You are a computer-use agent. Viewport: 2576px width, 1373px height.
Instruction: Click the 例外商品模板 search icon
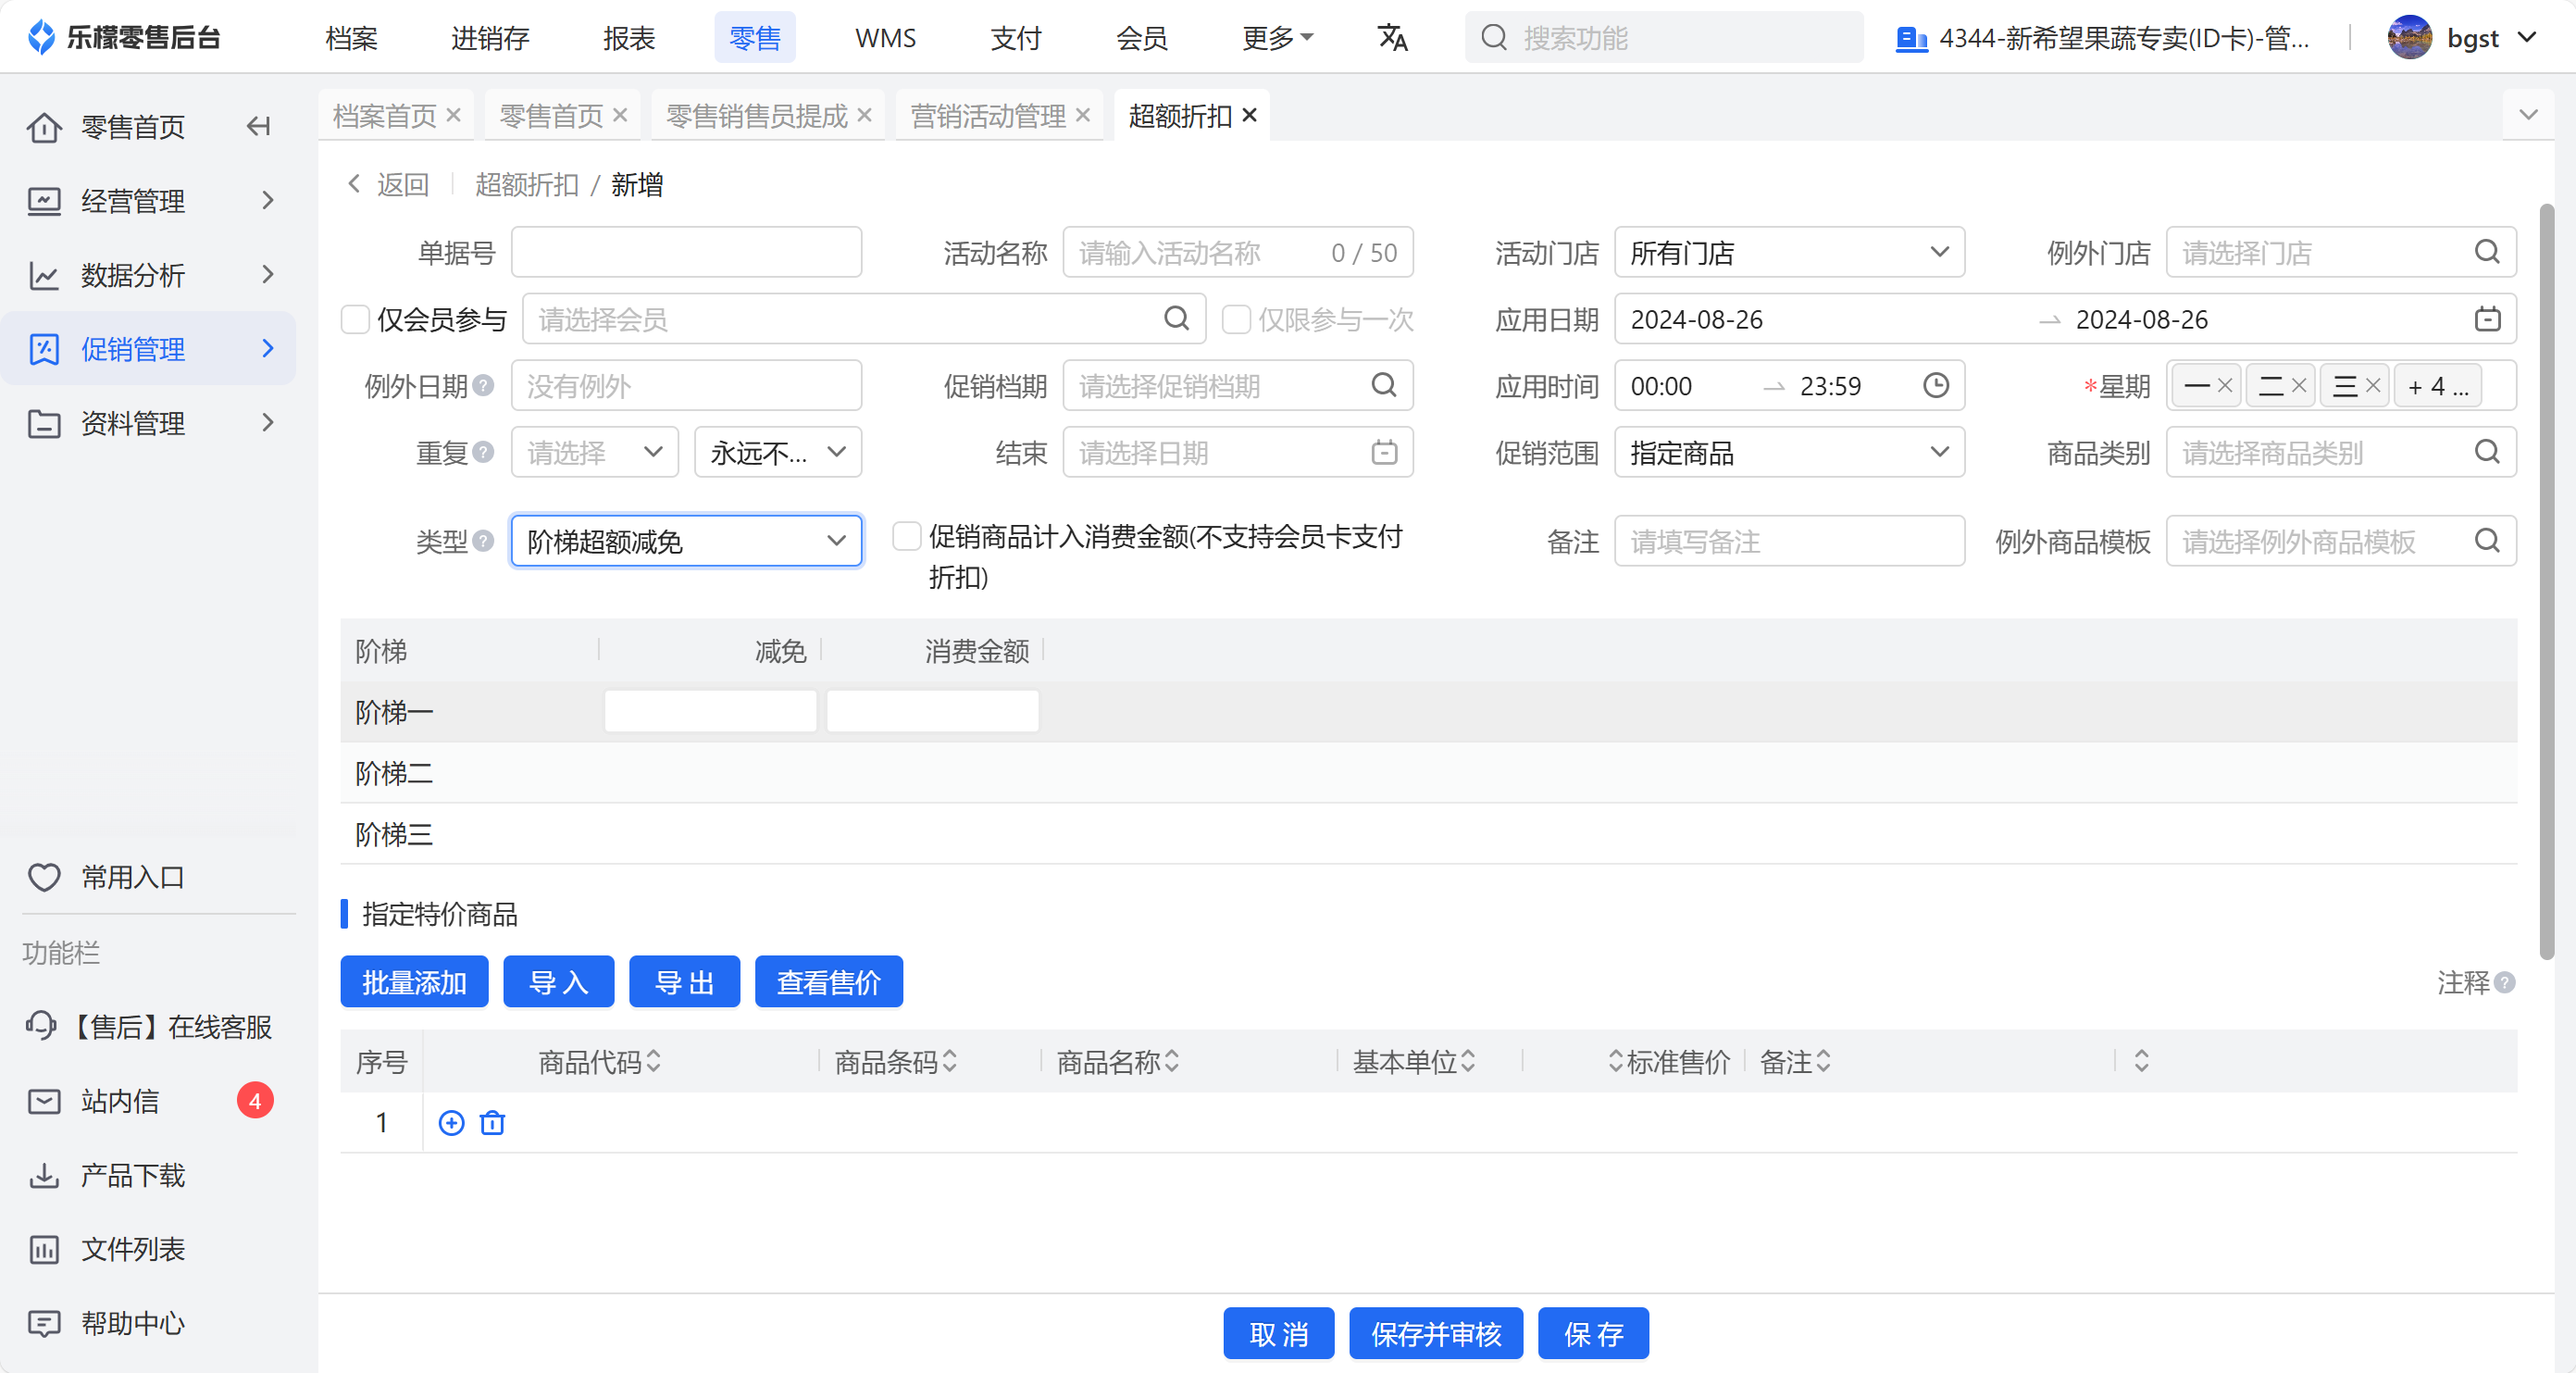[x=2487, y=541]
